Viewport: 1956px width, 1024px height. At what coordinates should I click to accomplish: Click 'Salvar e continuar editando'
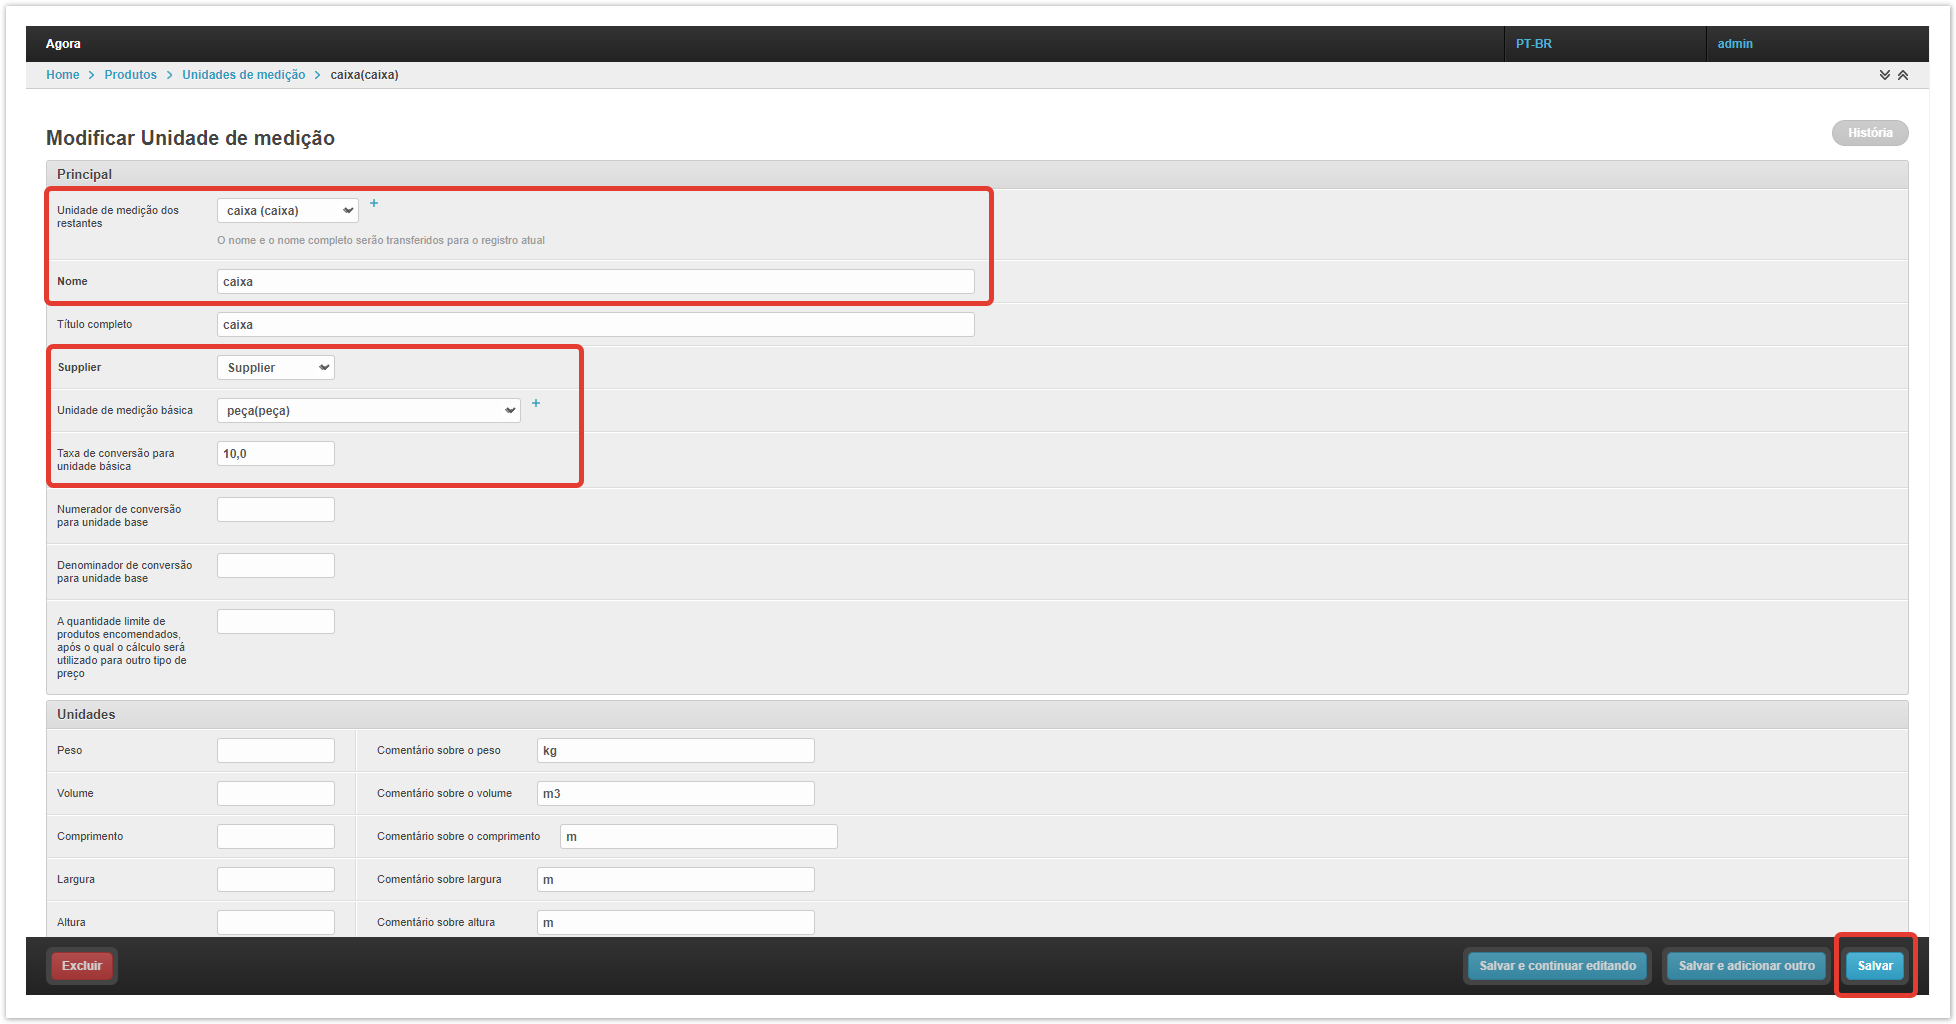click(x=1557, y=966)
